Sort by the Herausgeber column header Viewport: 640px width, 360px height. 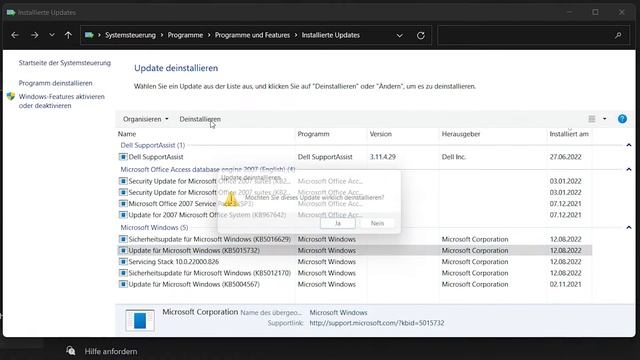(x=461, y=134)
